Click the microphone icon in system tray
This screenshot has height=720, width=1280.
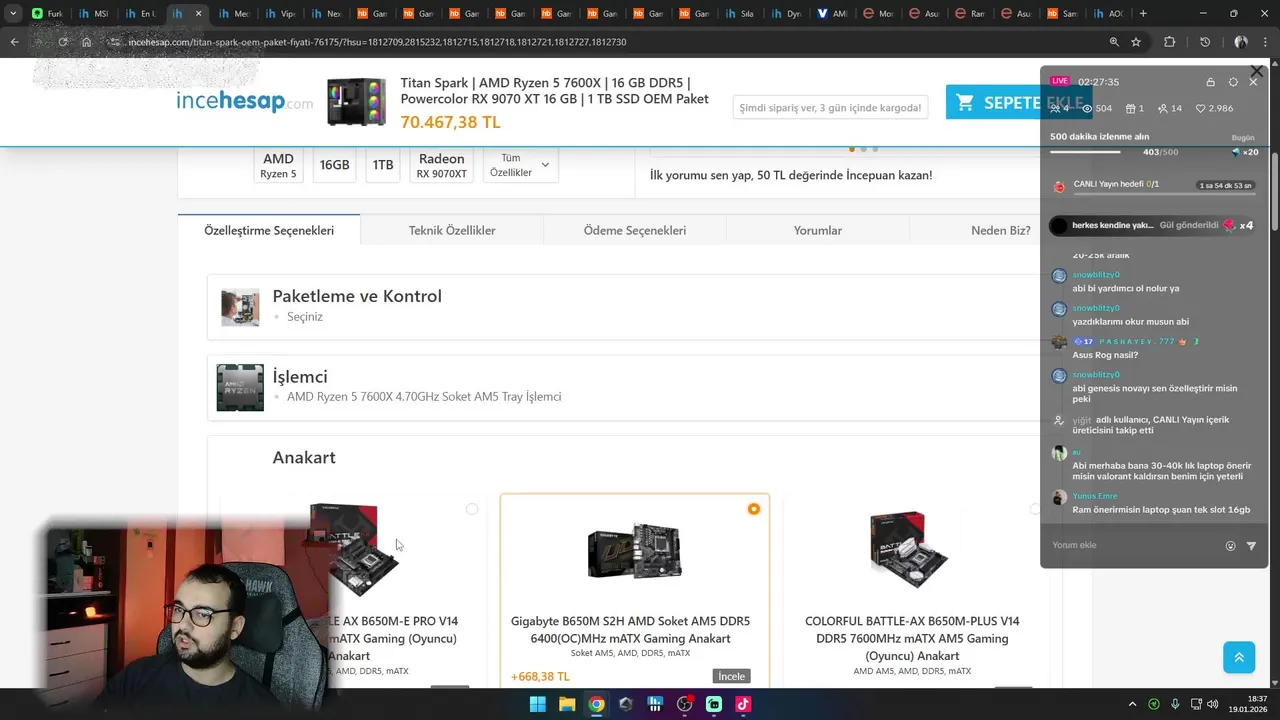pos(1175,704)
